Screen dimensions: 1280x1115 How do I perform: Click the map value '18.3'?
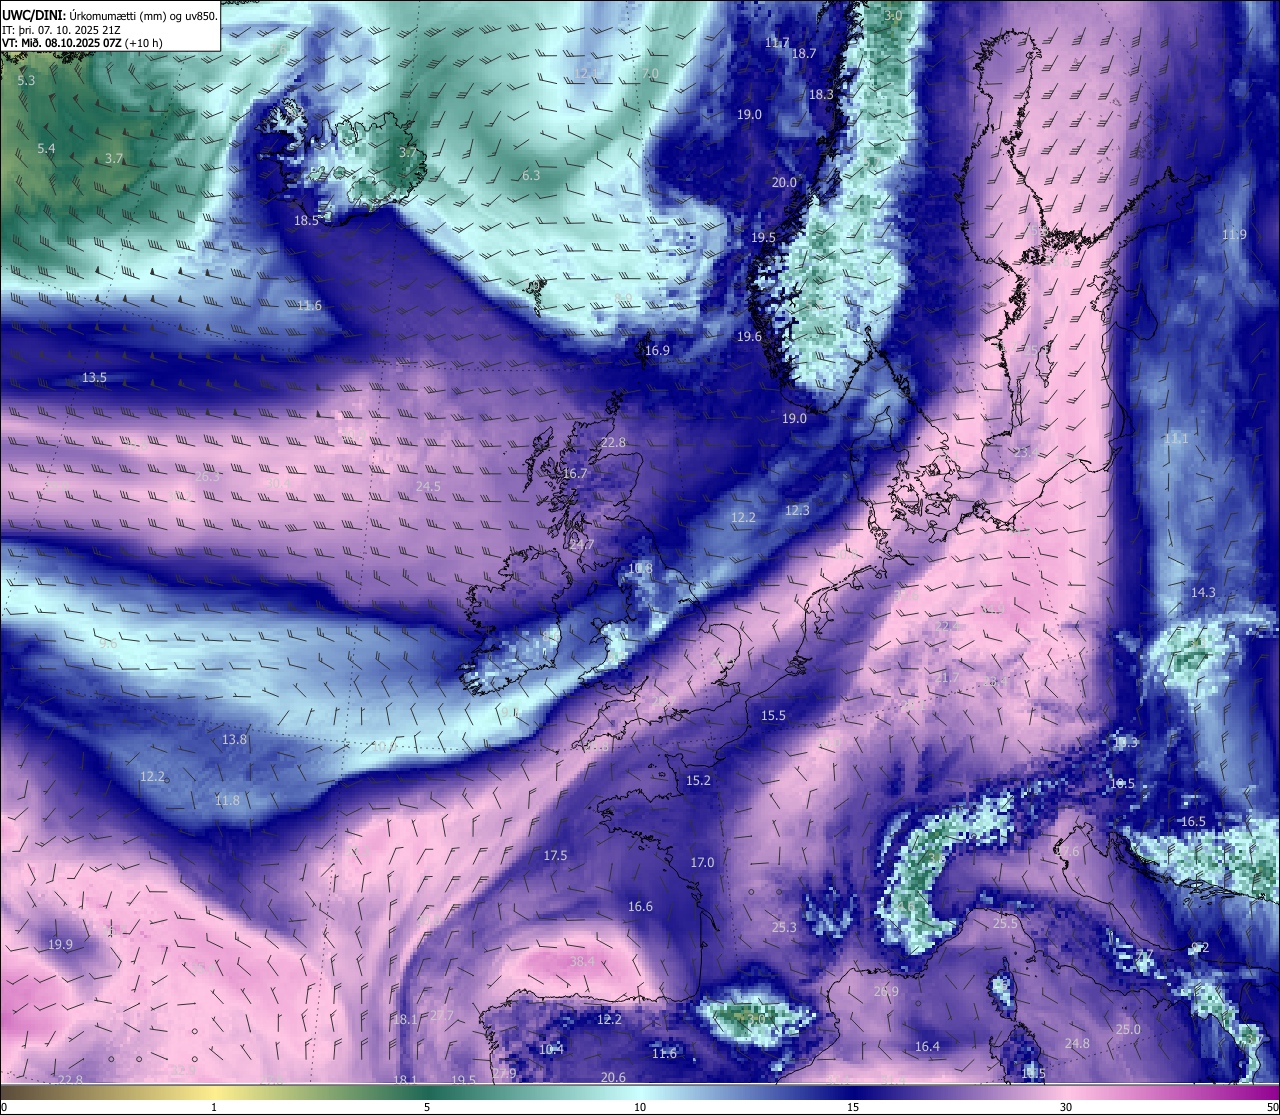click(821, 95)
